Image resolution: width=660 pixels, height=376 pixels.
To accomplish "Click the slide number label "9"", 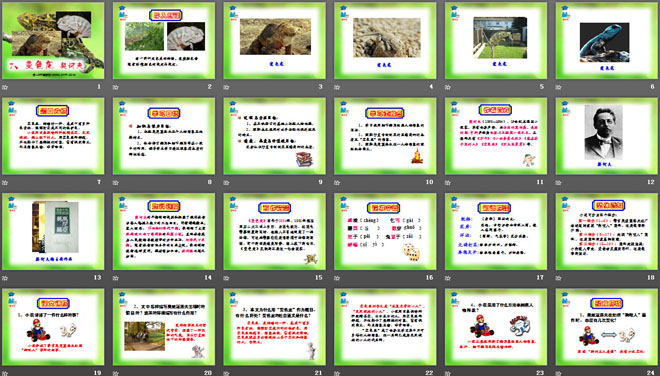I will pyautogui.click(x=320, y=182).
